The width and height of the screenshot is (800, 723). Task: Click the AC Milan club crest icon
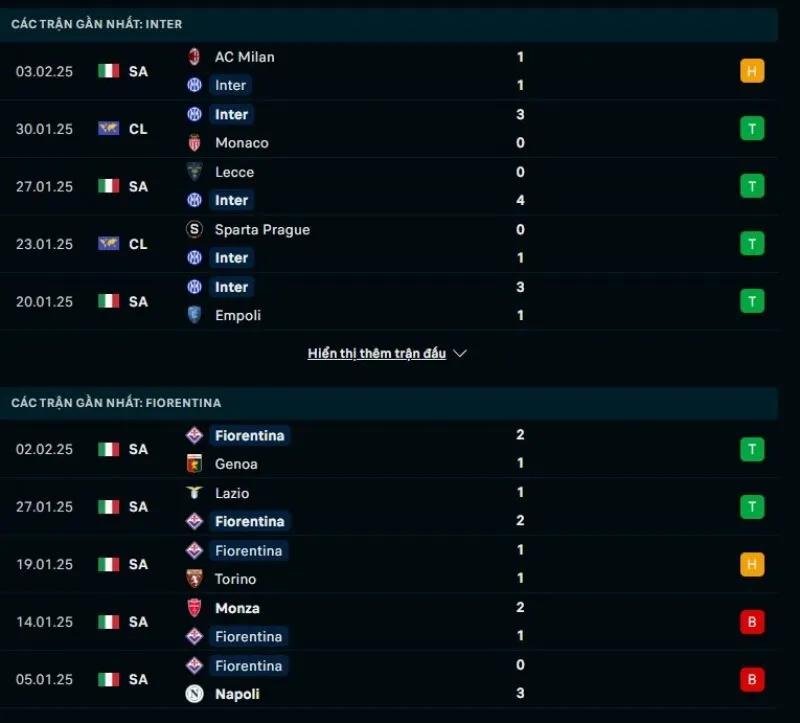coord(196,57)
